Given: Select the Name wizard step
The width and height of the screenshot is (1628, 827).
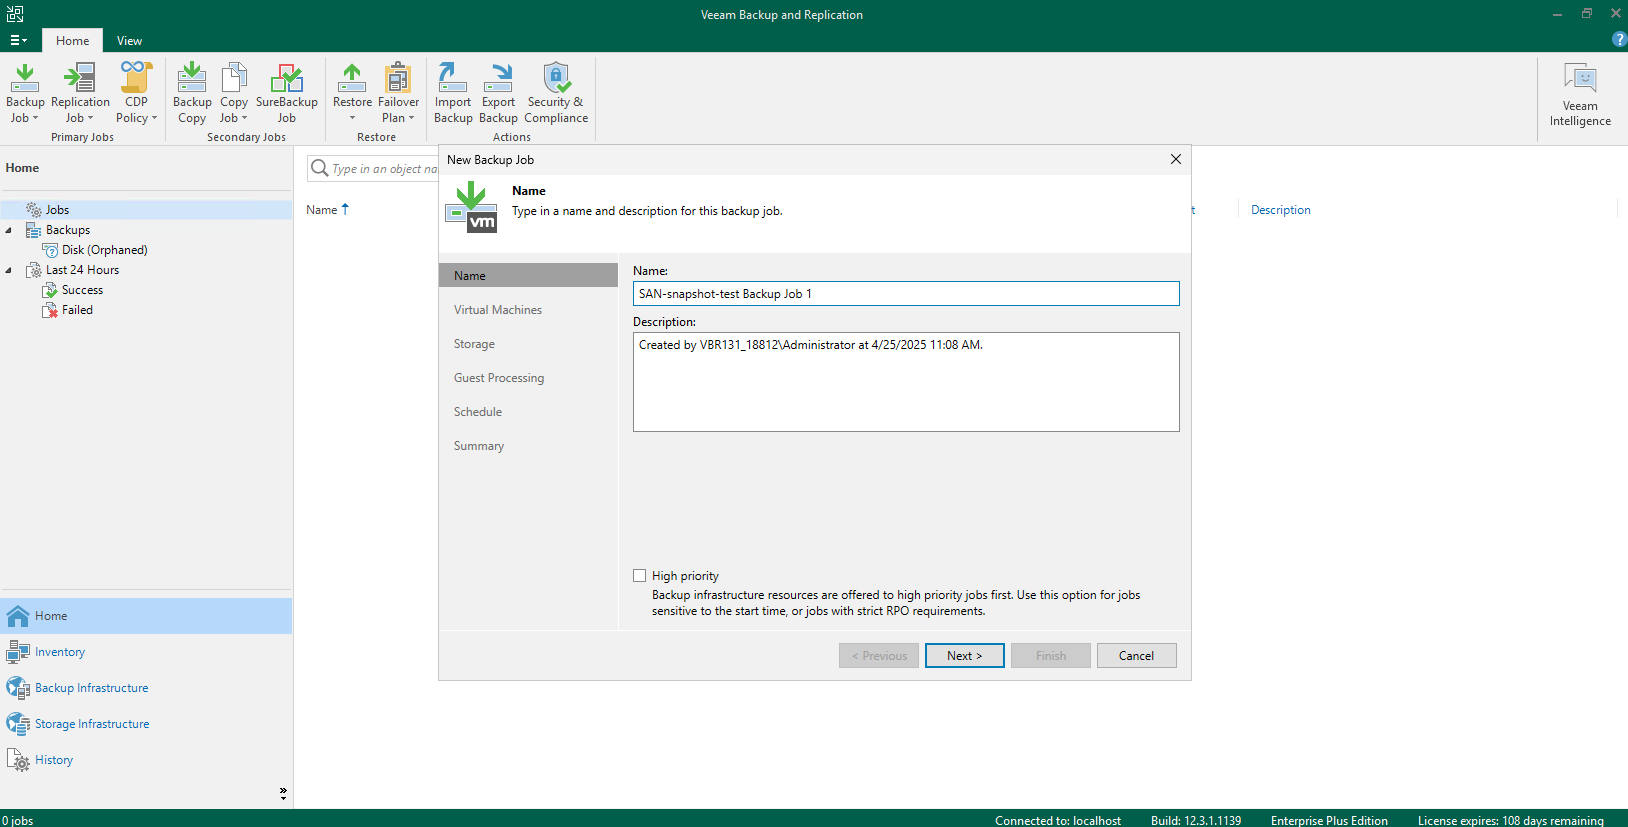Looking at the screenshot, I should 528,276.
